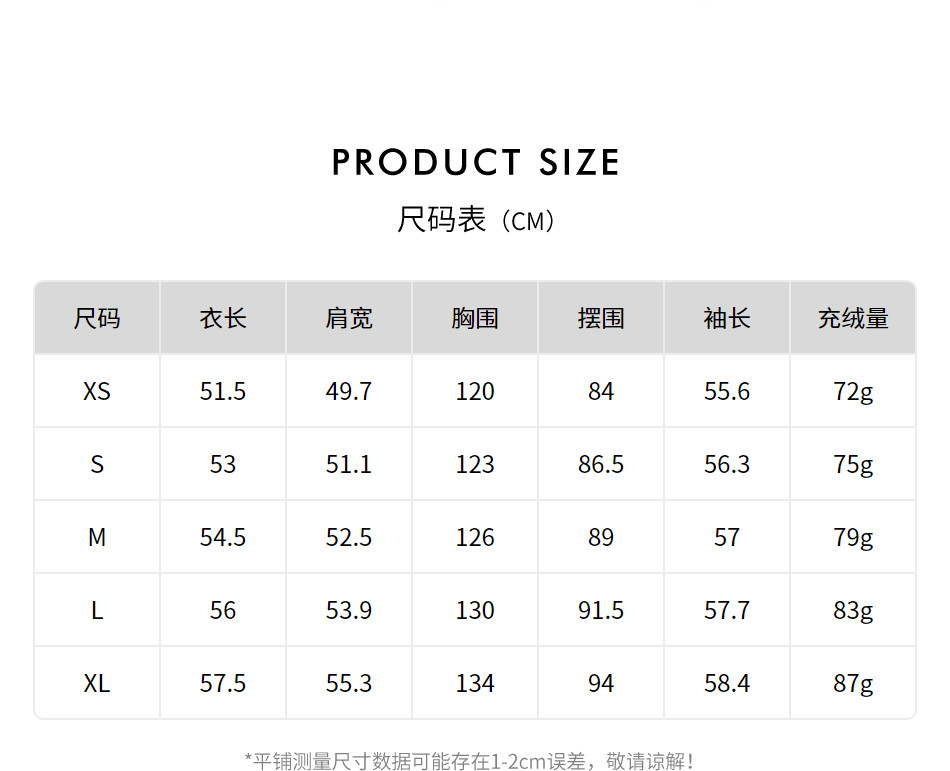This screenshot has height=771, width=950.
Task: Click the measurement error footnote text
Action: [470, 761]
